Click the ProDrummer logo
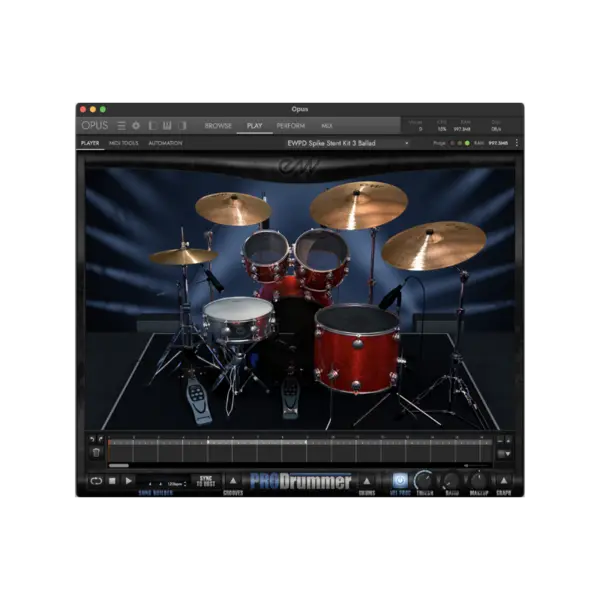The image size is (600, 600). [x=300, y=481]
